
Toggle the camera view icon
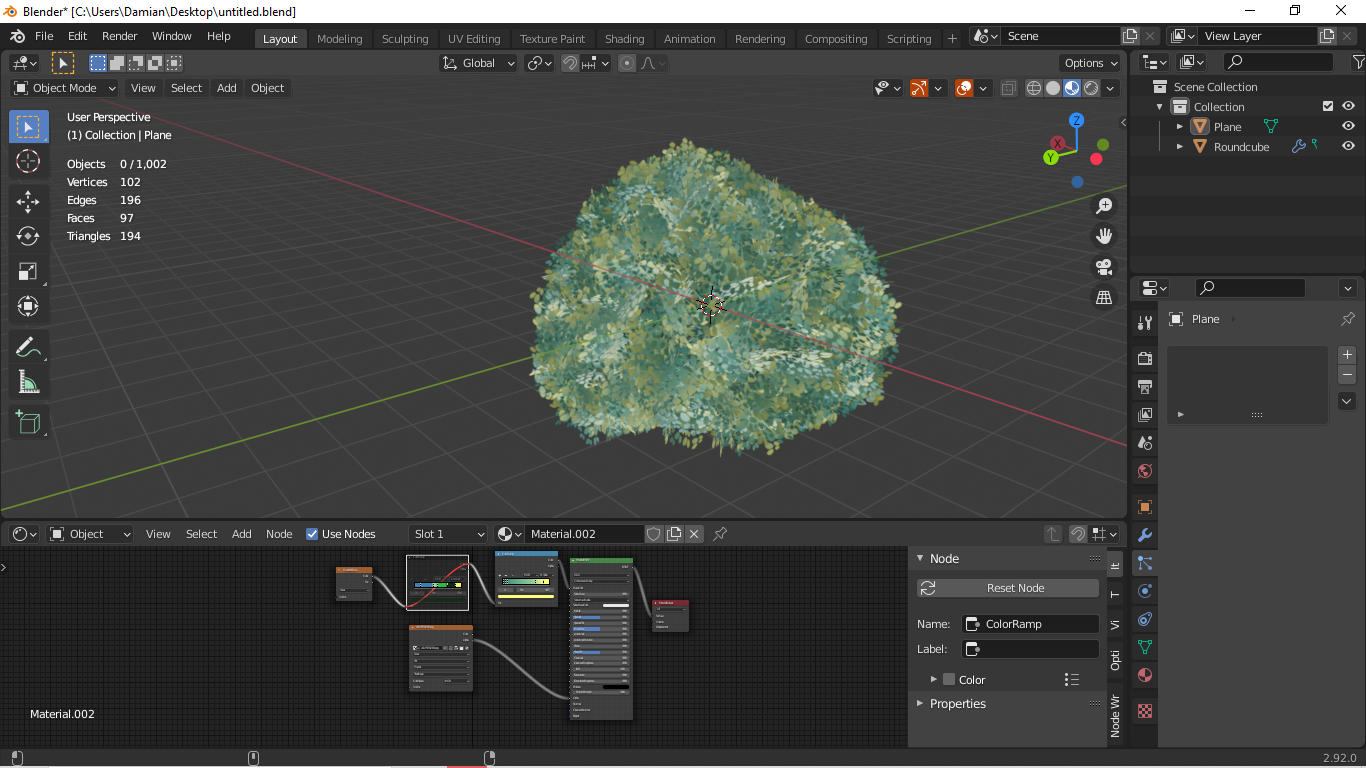coord(1104,267)
